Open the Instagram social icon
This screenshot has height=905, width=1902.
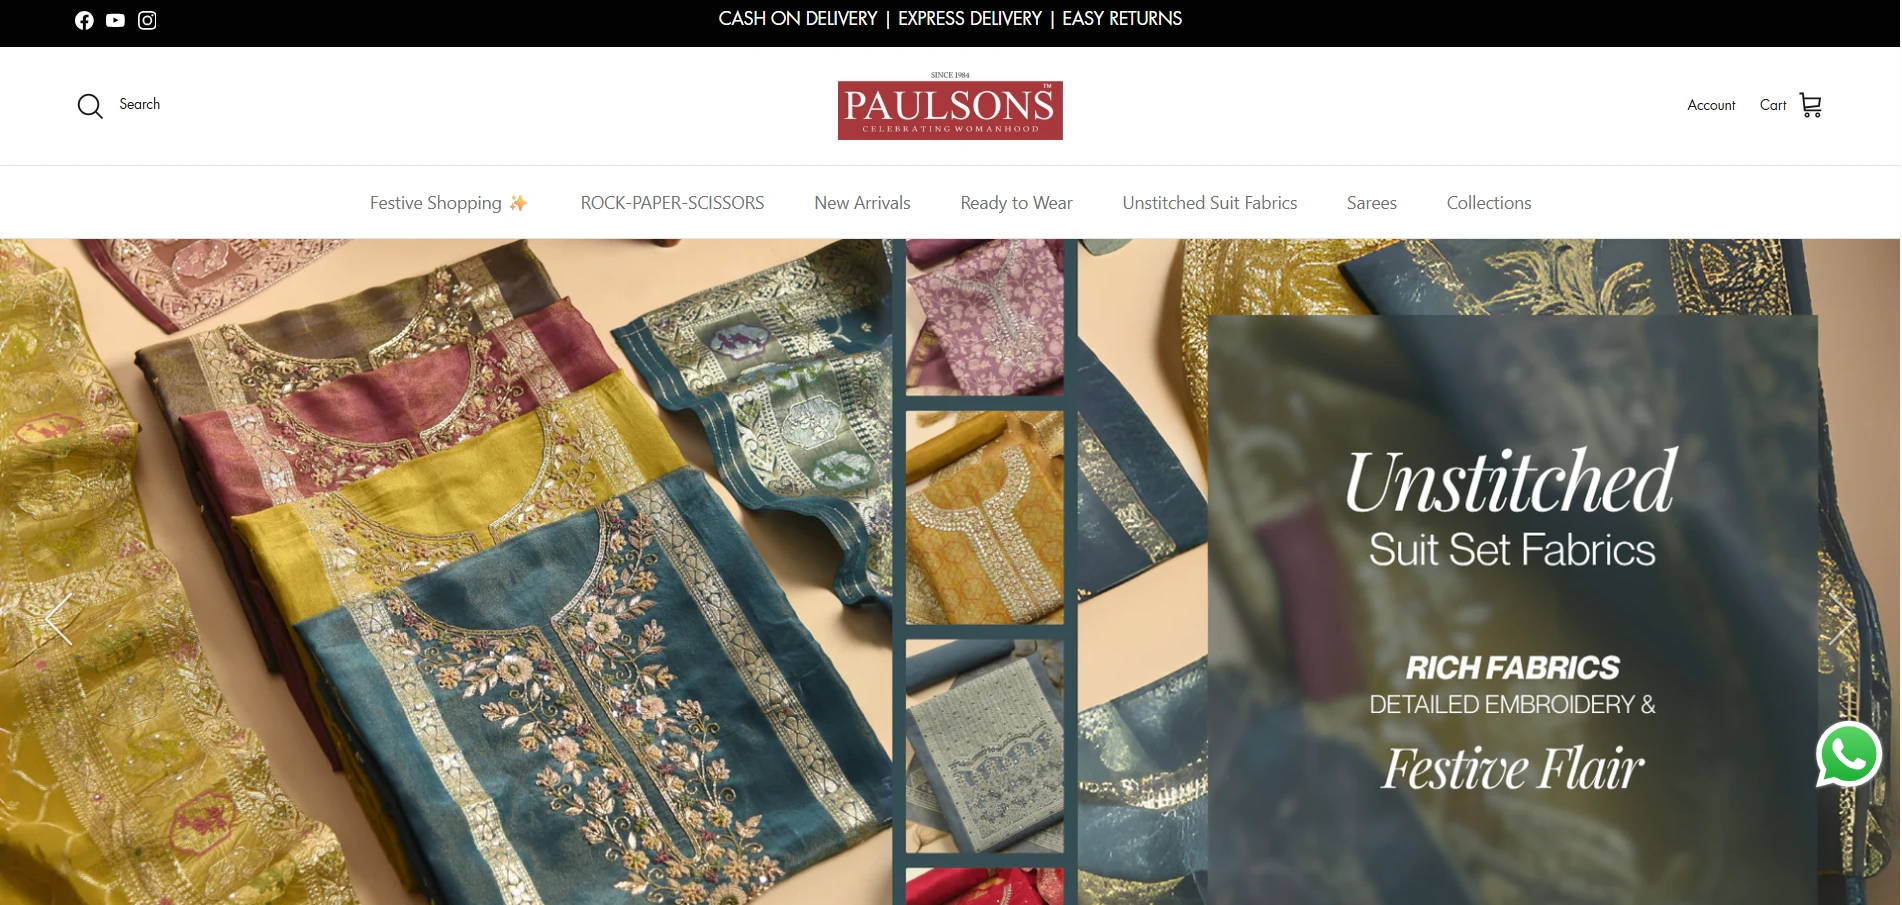147,20
